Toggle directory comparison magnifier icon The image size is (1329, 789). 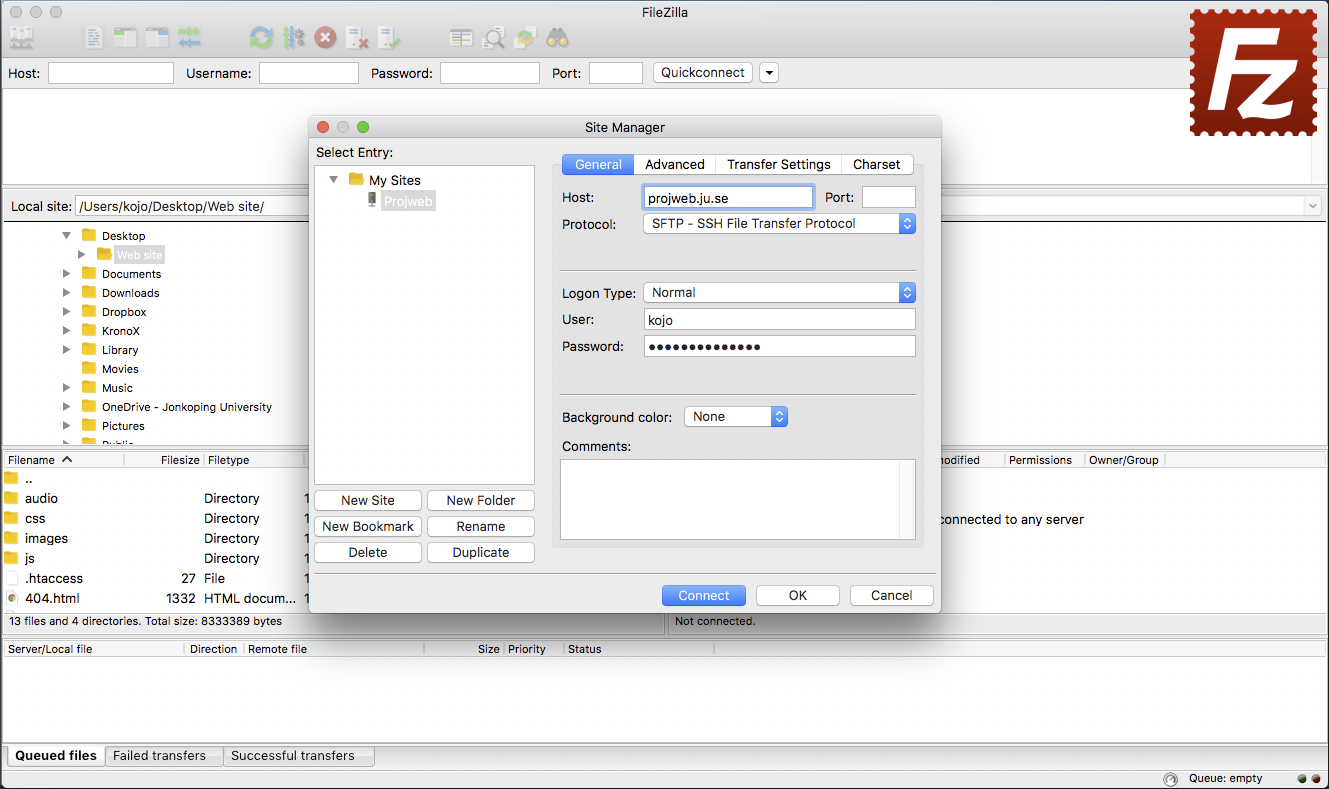click(493, 38)
